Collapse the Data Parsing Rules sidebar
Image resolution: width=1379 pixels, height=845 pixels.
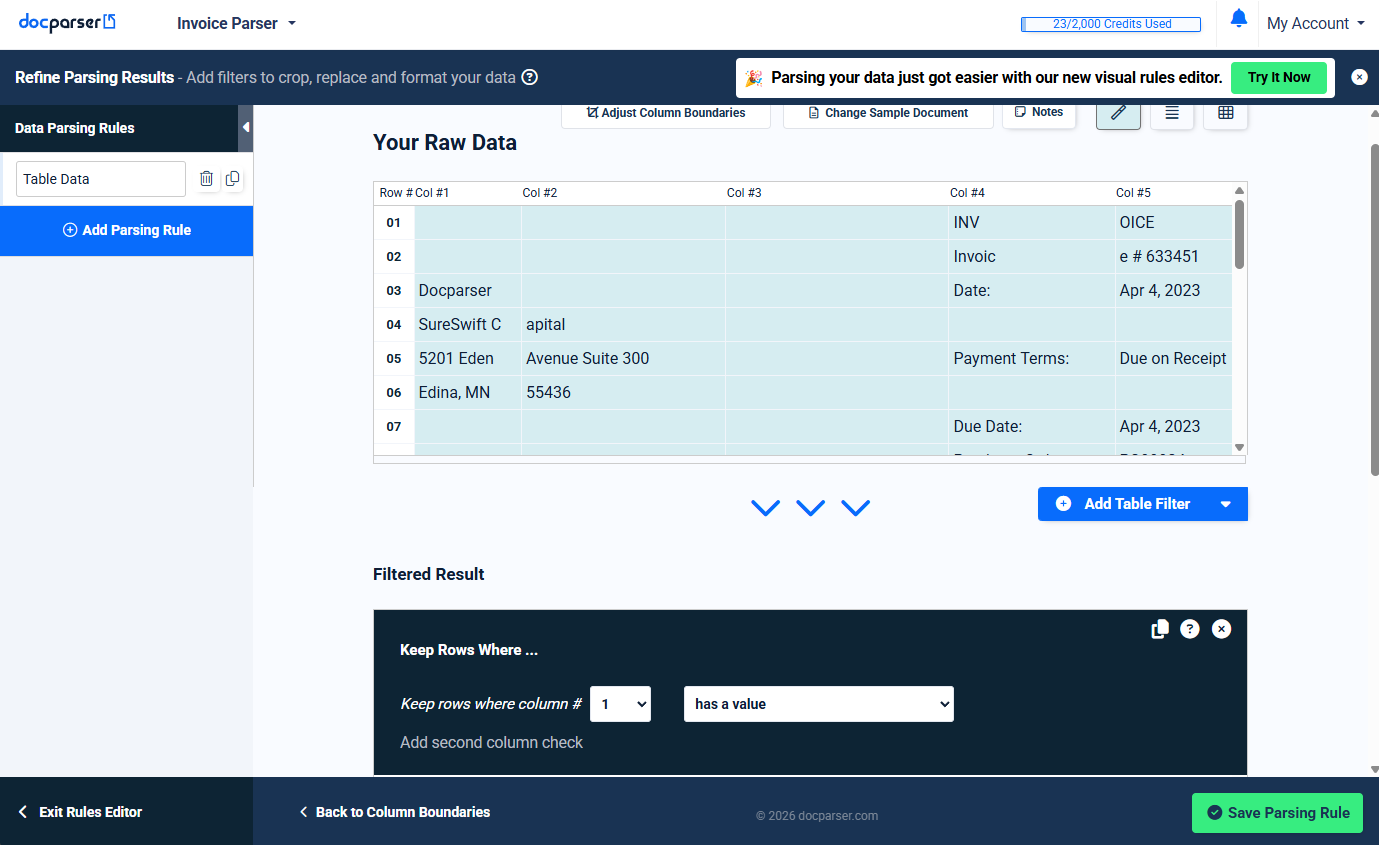pyautogui.click(x=246, y=128)
